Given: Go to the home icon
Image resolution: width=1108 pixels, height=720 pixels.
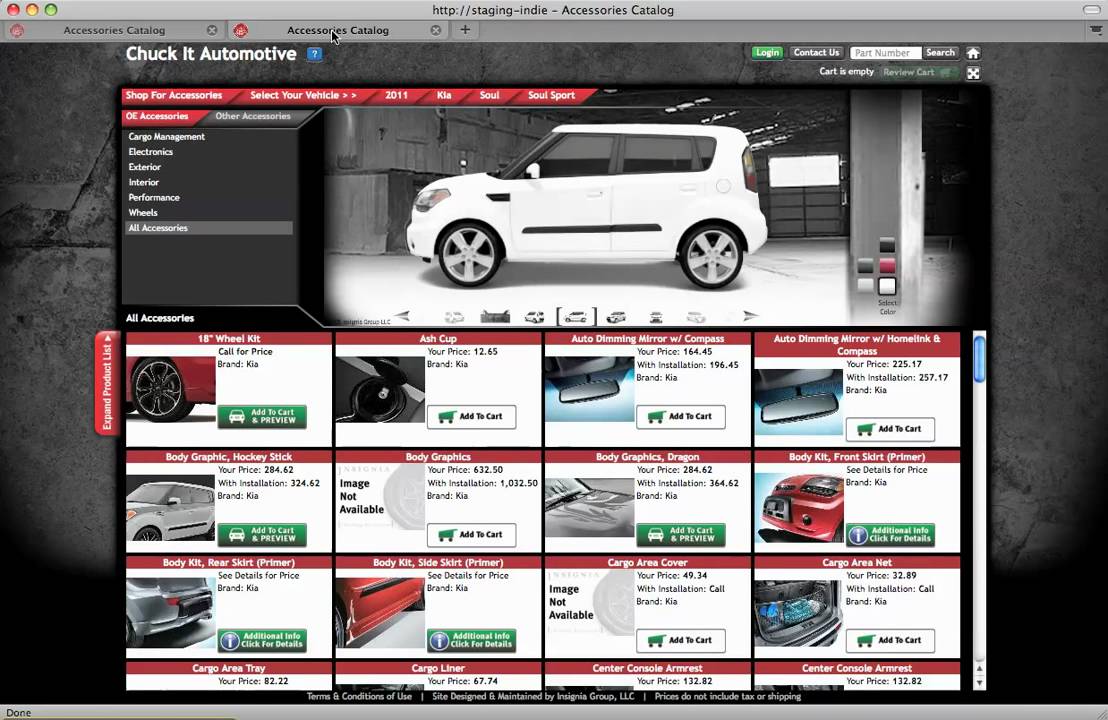Looking at the screenshot, I should click(x=973, y=53).
